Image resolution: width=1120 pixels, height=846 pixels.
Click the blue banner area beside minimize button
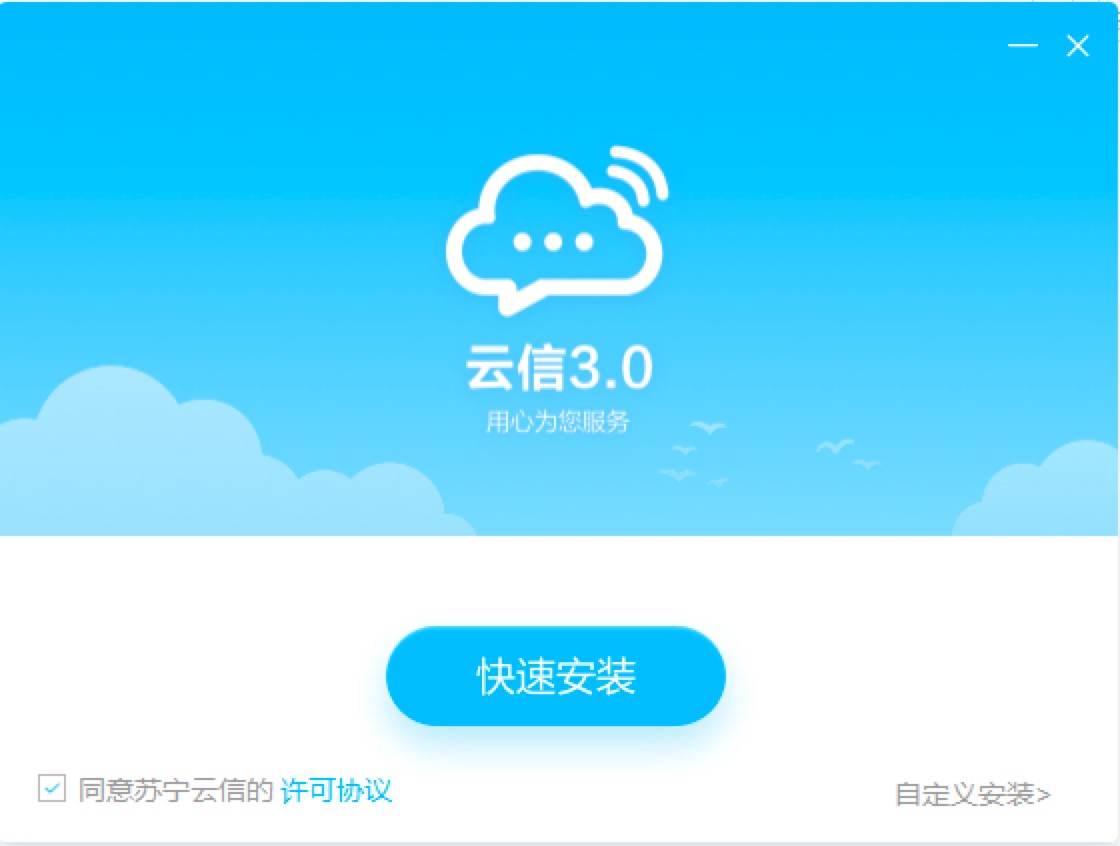929,46
